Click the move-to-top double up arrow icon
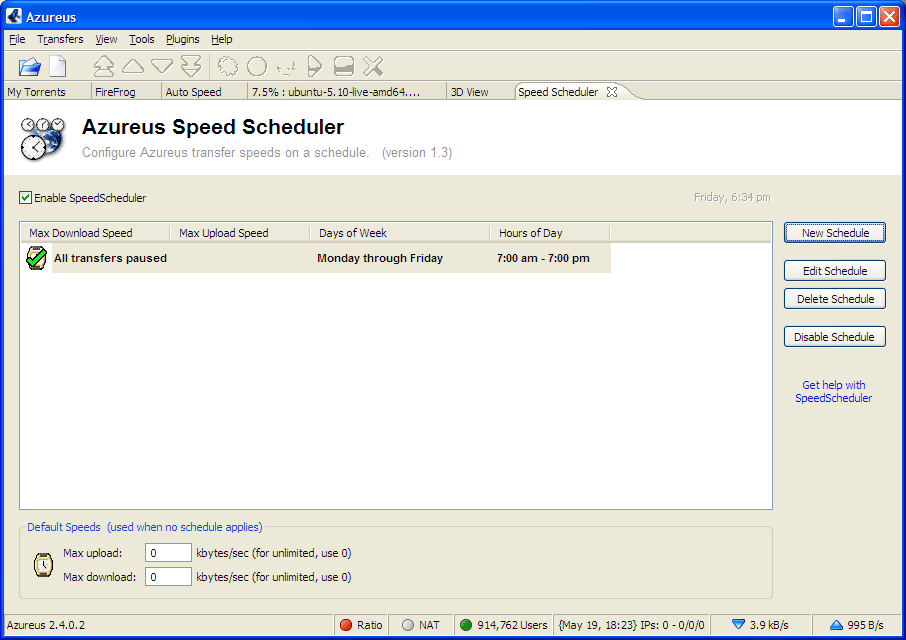Screen dimensions: 906x640 coord(104,66)
